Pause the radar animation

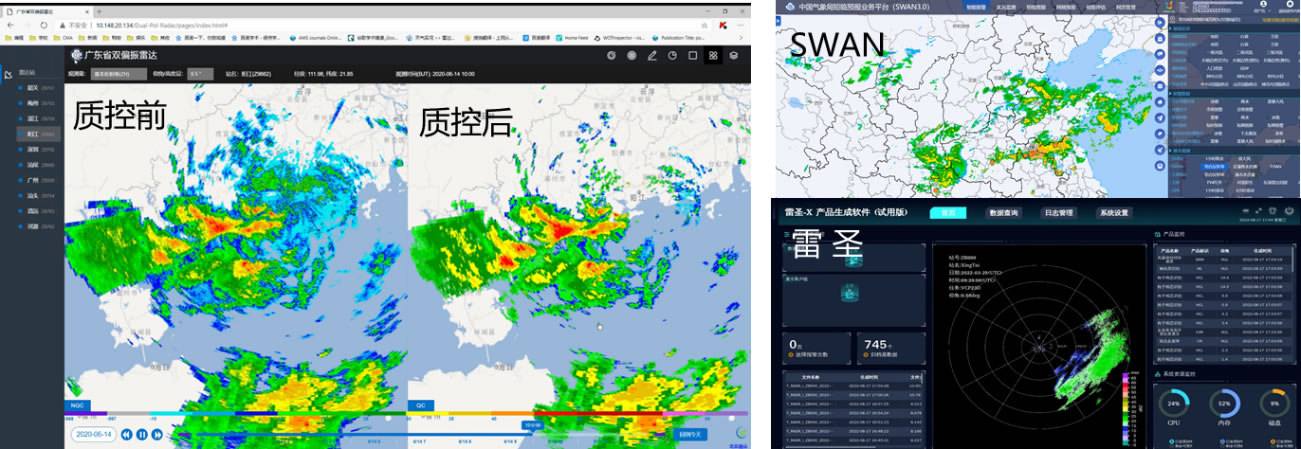[143, 434]
